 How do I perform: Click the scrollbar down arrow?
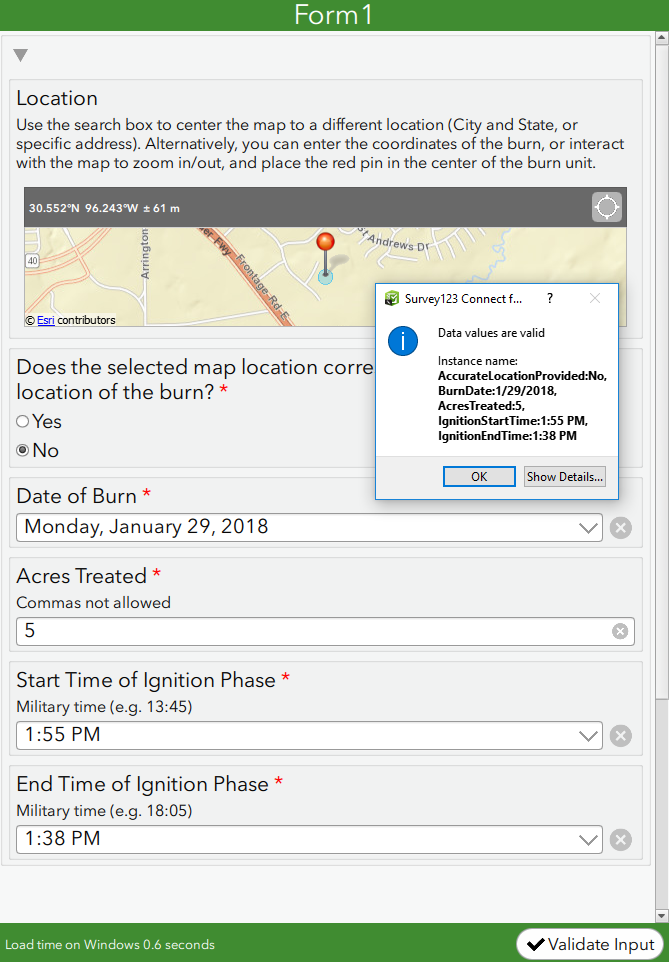[x=660, y=915]
